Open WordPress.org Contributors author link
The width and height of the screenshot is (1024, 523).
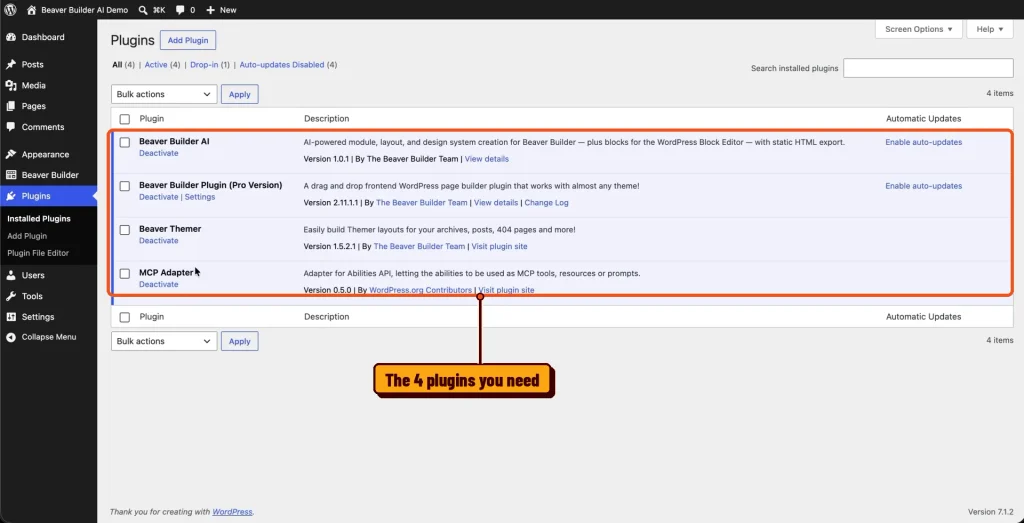(x=421, y=291)
